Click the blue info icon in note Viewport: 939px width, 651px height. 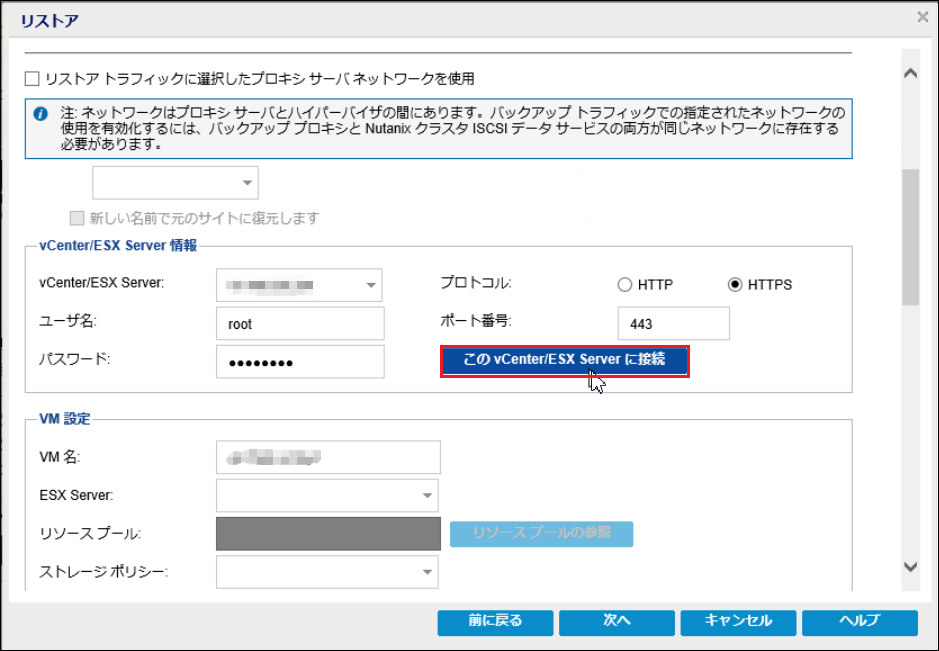[x=41, y=114]
